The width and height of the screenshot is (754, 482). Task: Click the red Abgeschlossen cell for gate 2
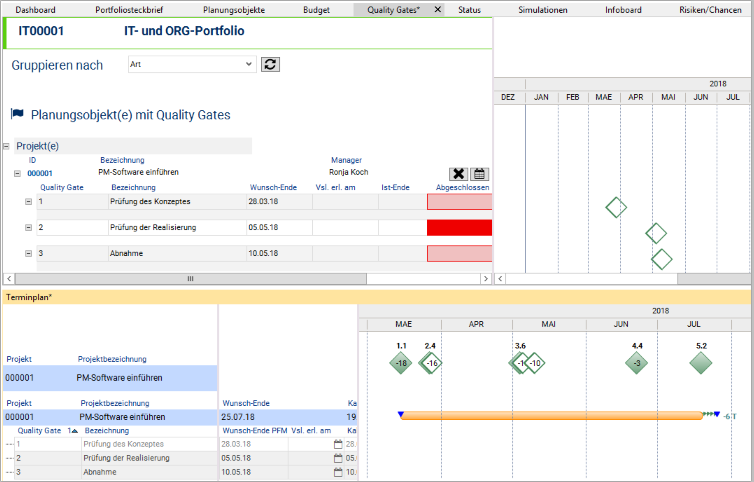point(459,227)
